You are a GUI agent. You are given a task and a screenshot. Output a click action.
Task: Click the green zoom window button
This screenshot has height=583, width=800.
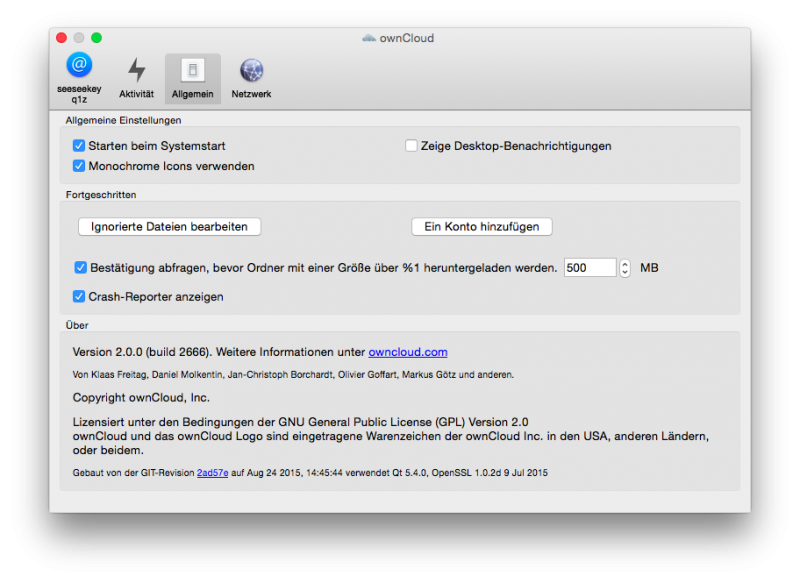97,38
